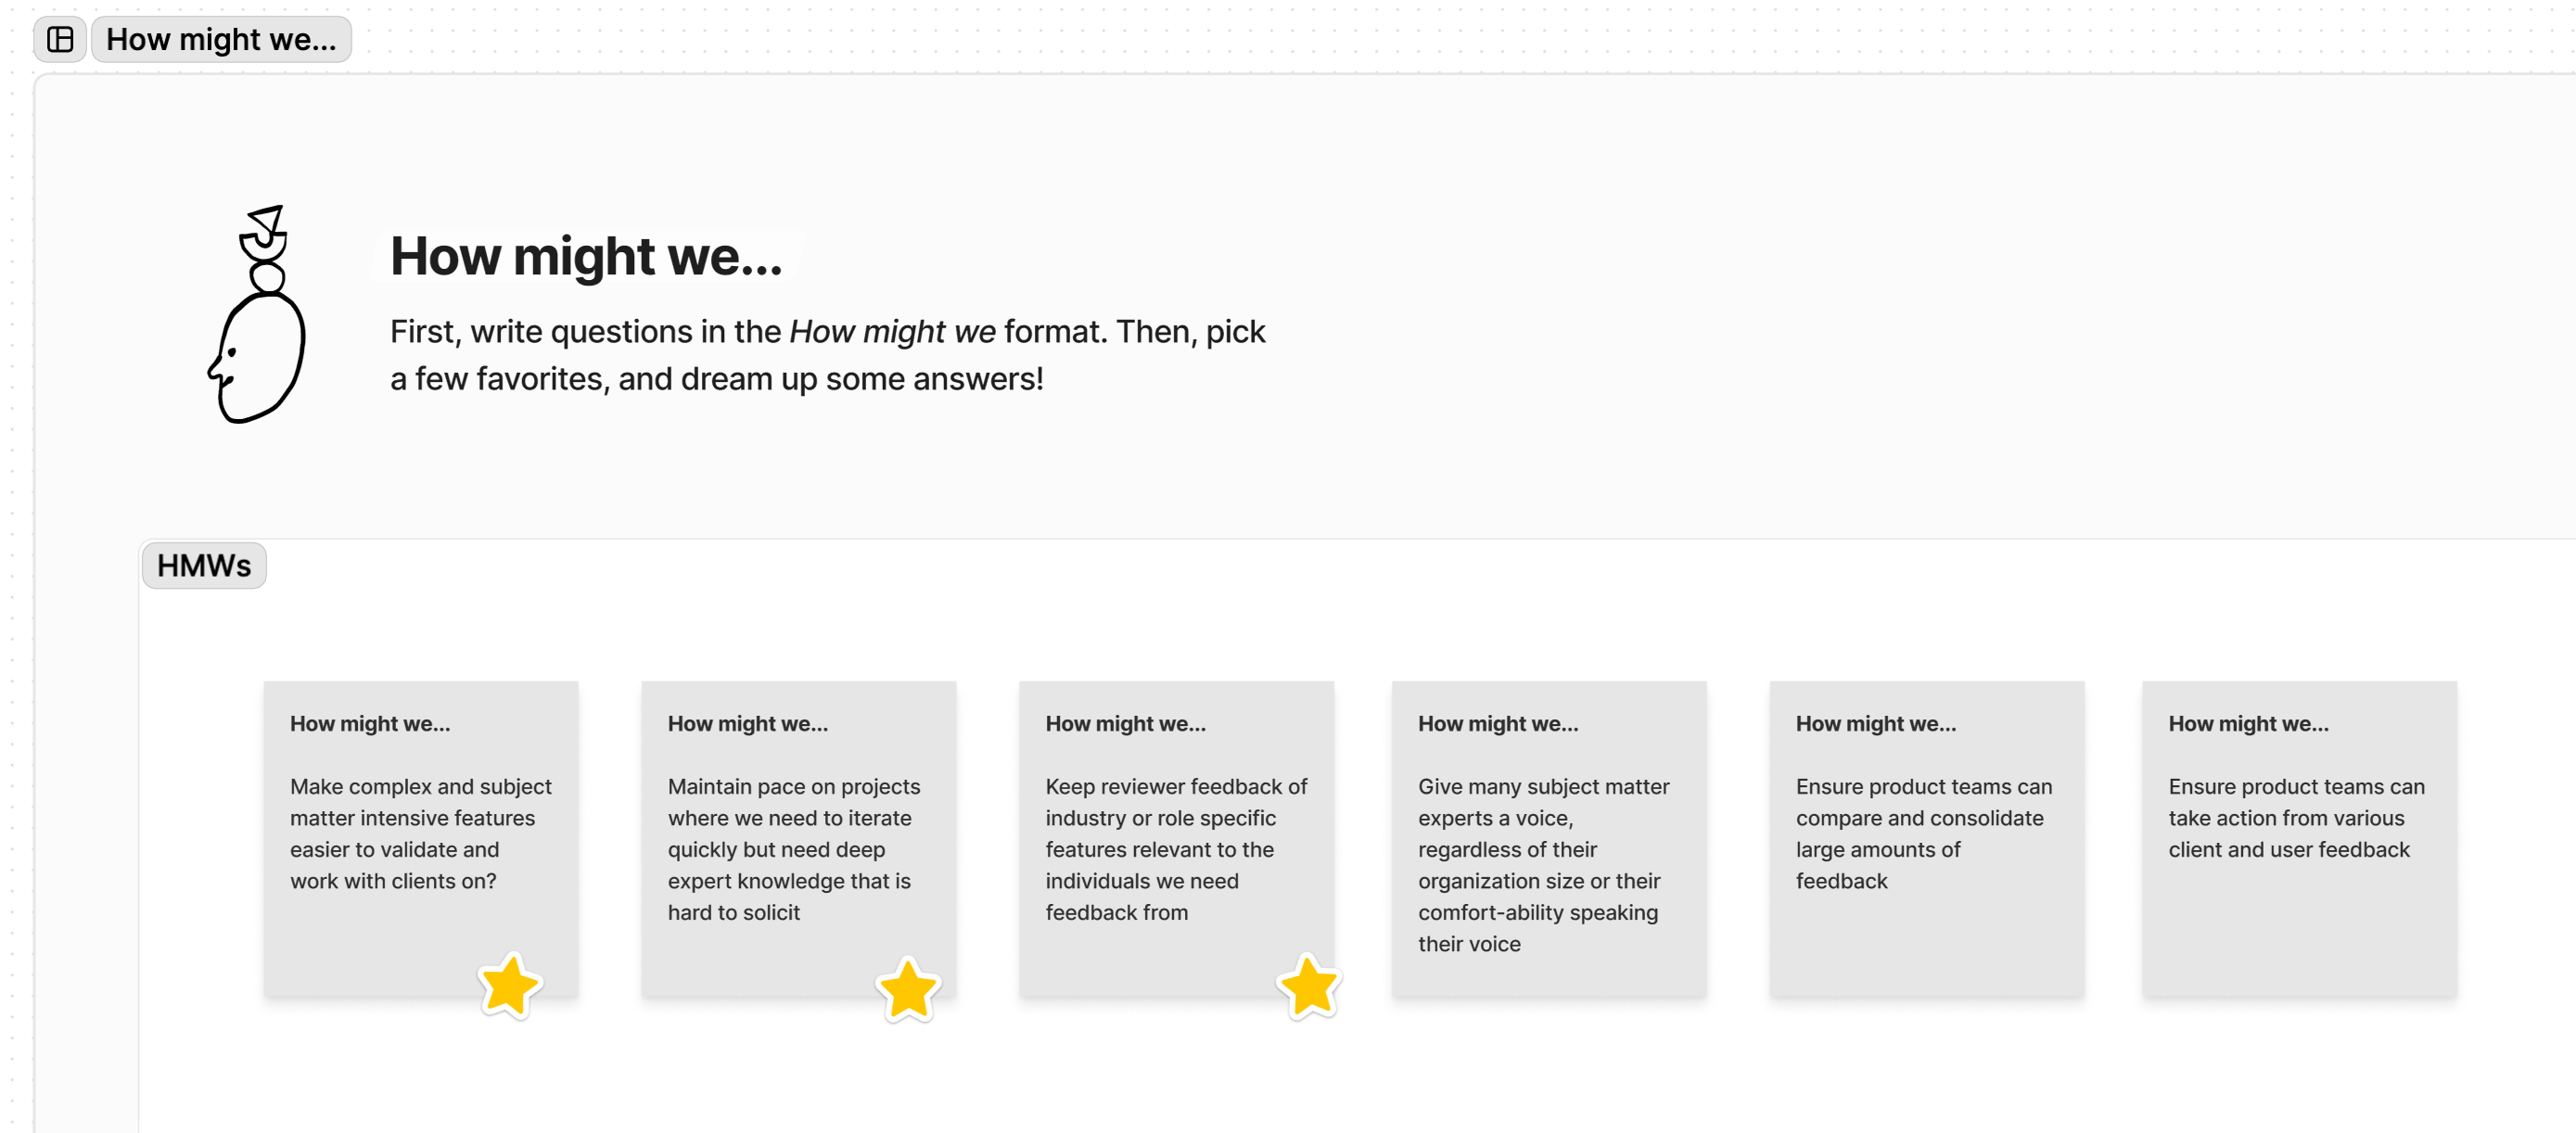Viewport: 2576px width, 1133px height.
Task: Select the sticky text about subject matter experts' voice
Action: pyautogui.click(x=1543, y=864)
